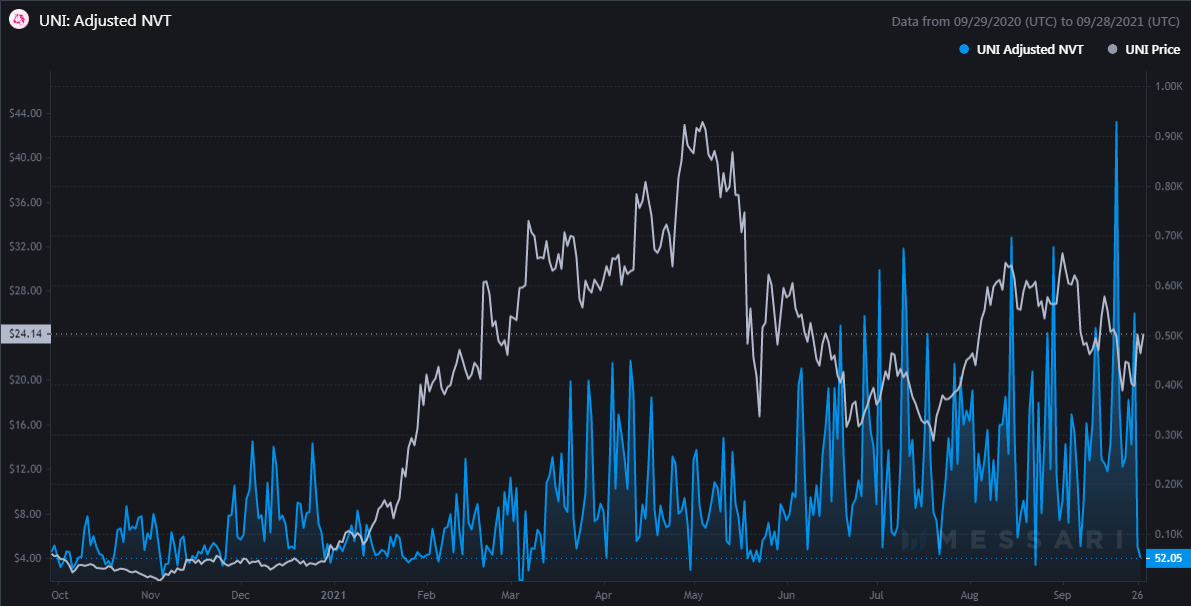Click the 52.05 current NVT value label
This screenshot has height=606, width=1191.
1168,558
